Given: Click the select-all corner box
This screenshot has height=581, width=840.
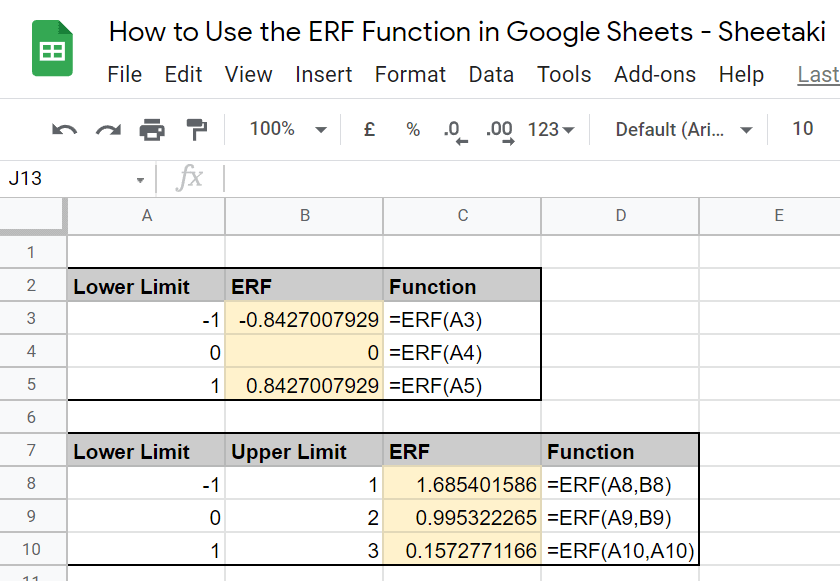Looking at the screenshot, I should coord(33,216).
